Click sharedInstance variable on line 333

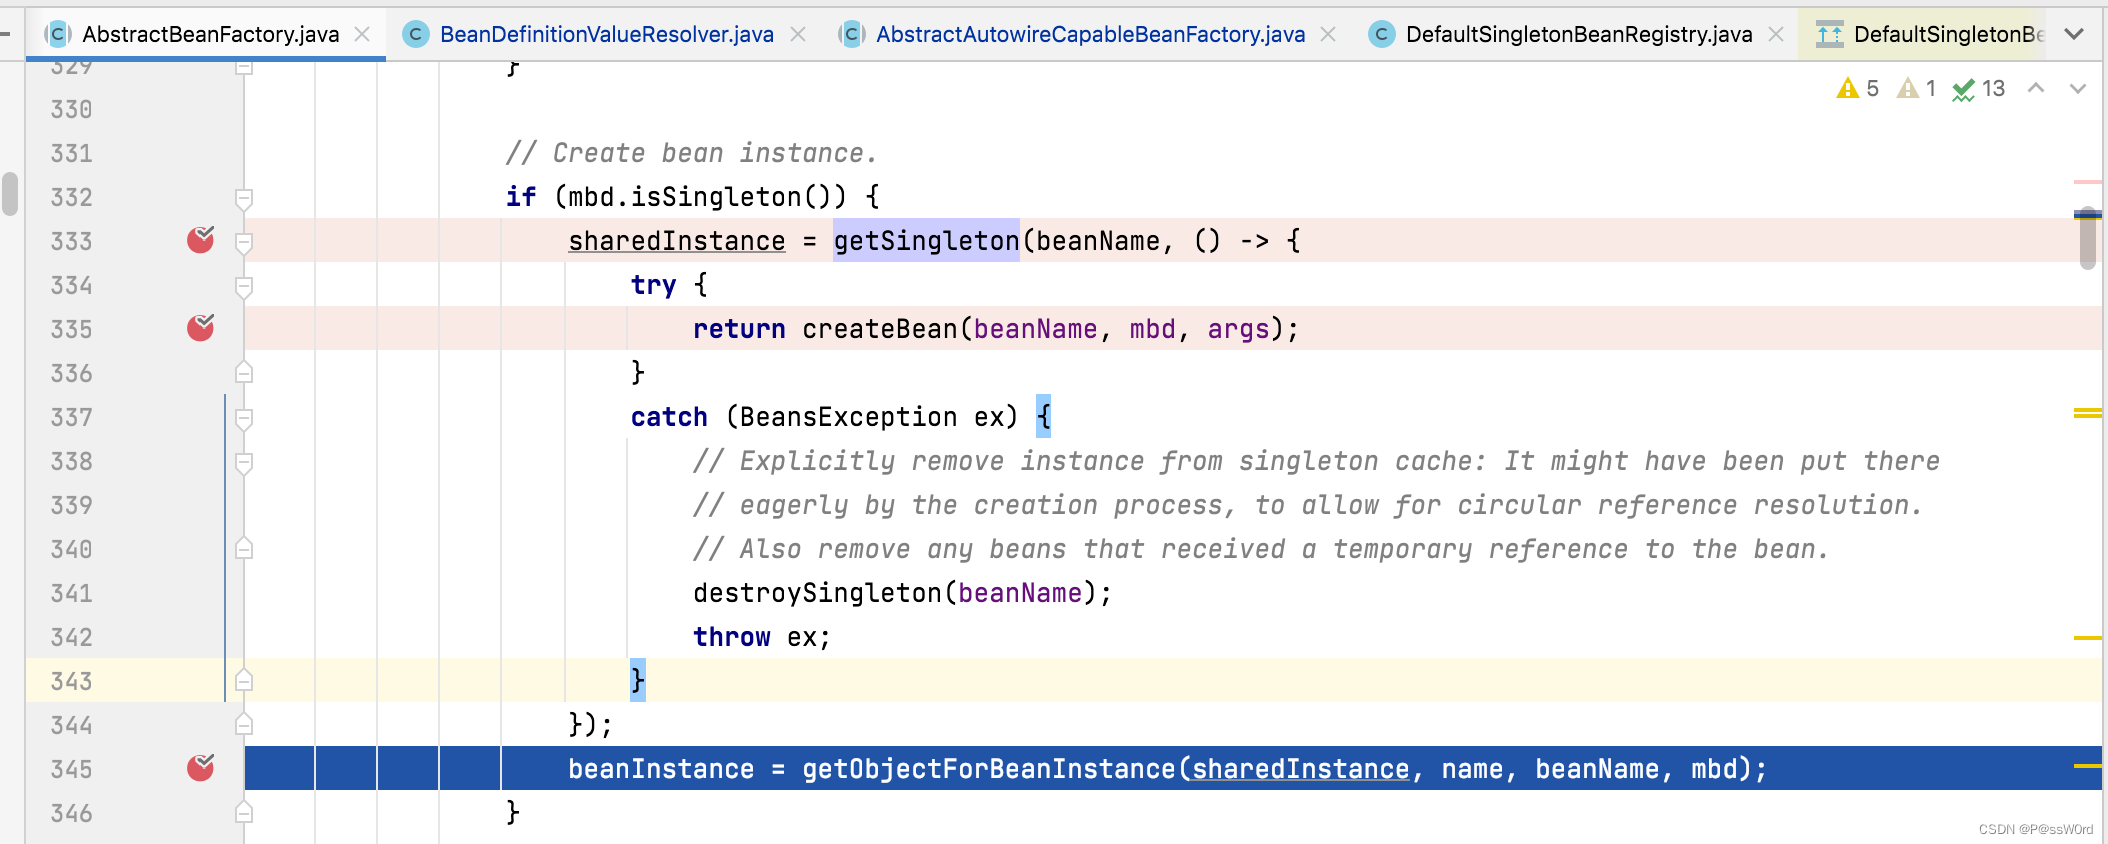[x=677, y=241]
